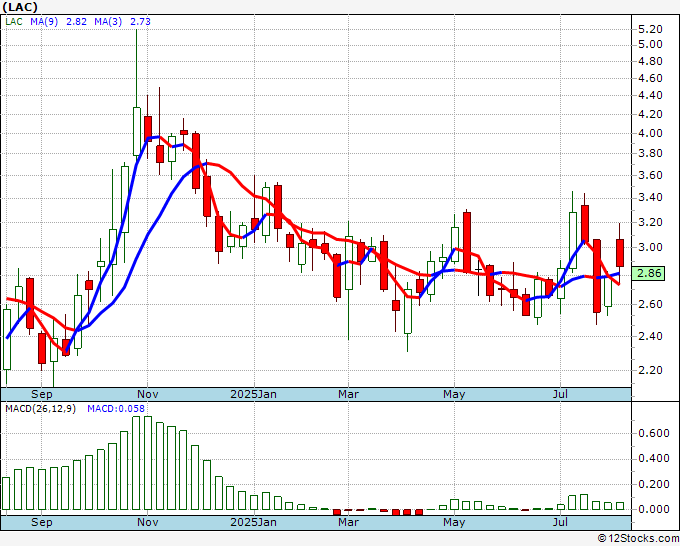Click Mar on the MACD panel time axis
Viewport: 680px width, 546px height.
tap(349, 522)
